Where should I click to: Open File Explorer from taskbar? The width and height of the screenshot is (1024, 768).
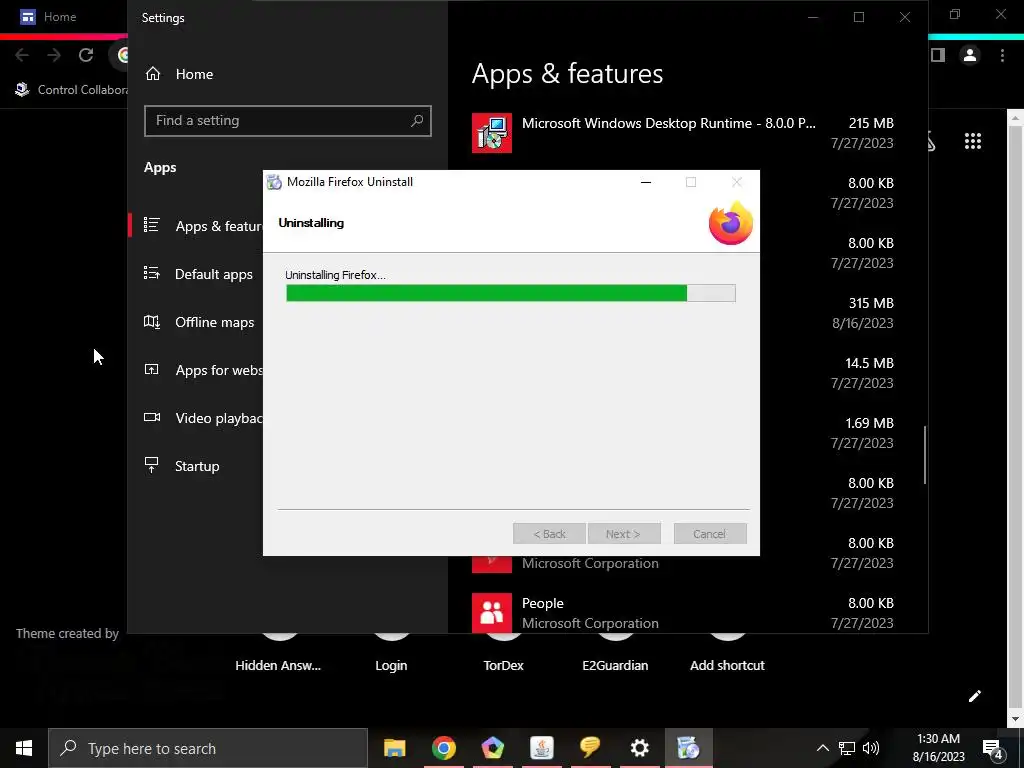pyautogui.click(x=394, y=748)
